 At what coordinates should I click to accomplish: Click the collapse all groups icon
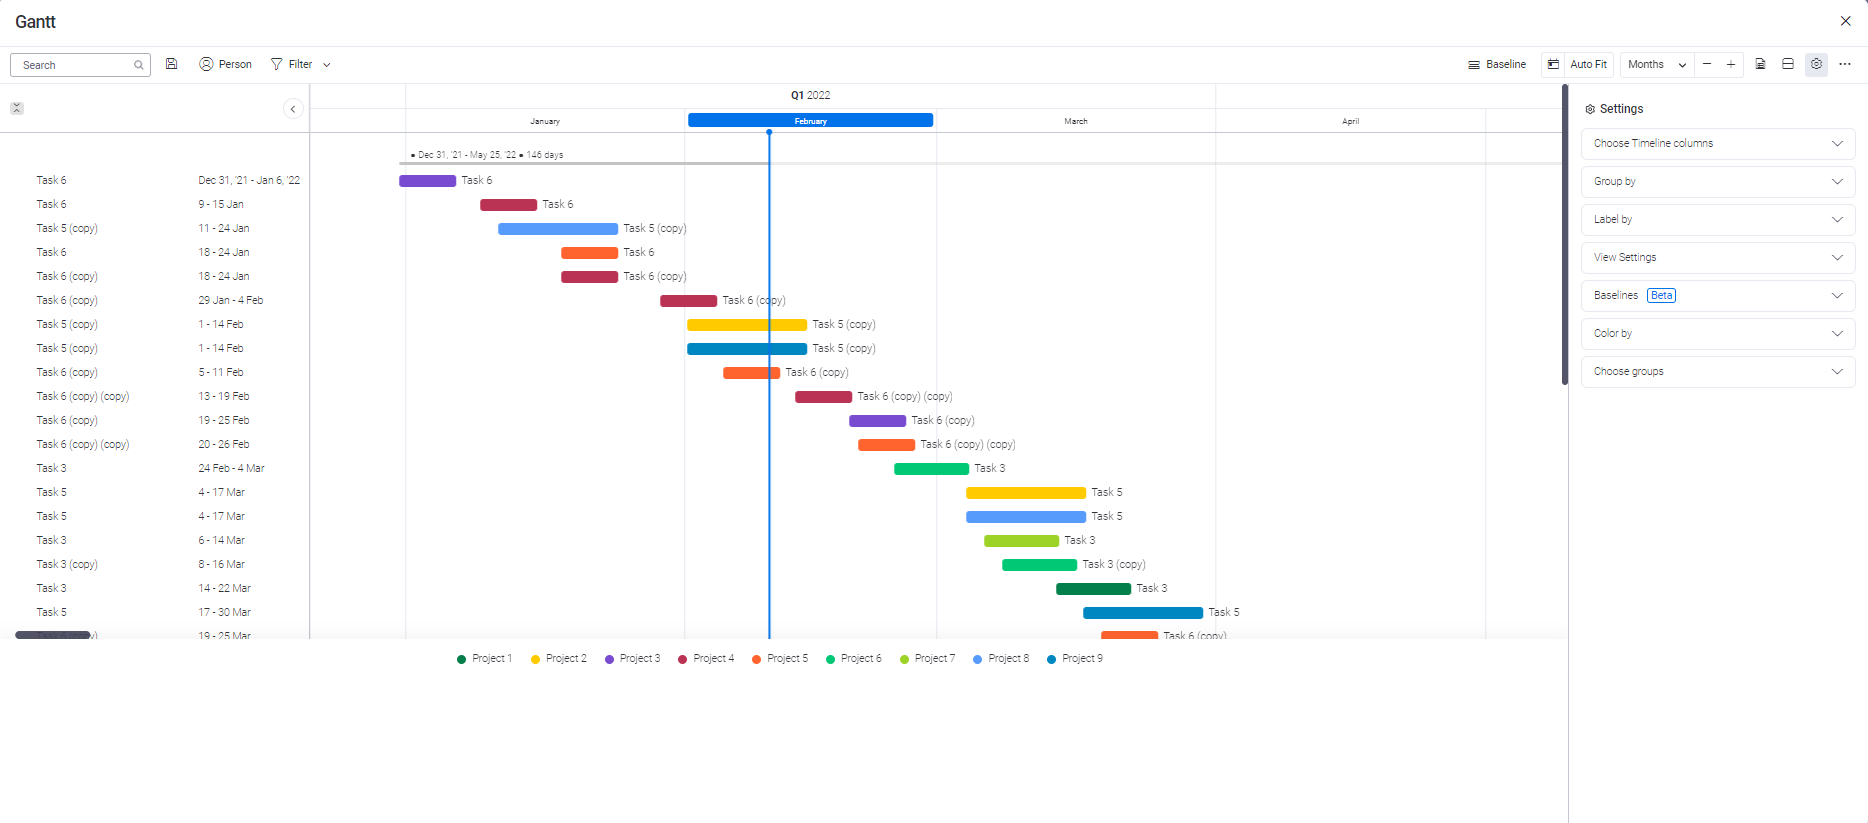(17, 108)
